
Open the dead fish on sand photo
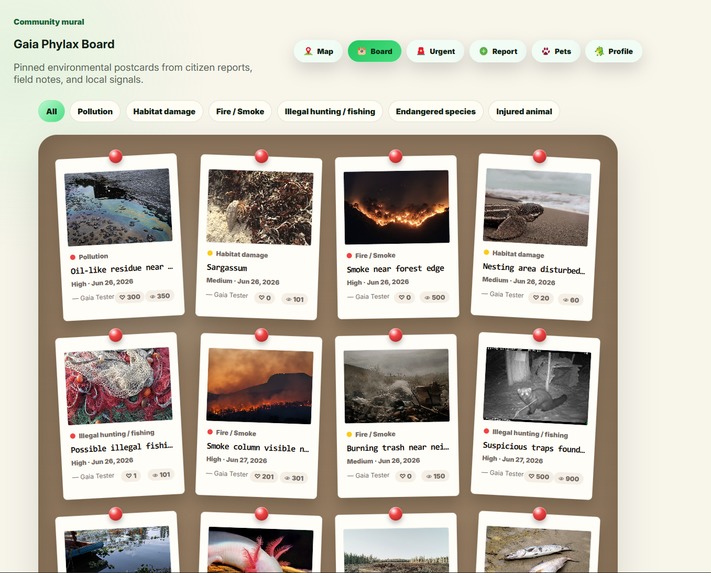(x=538, y=549)
